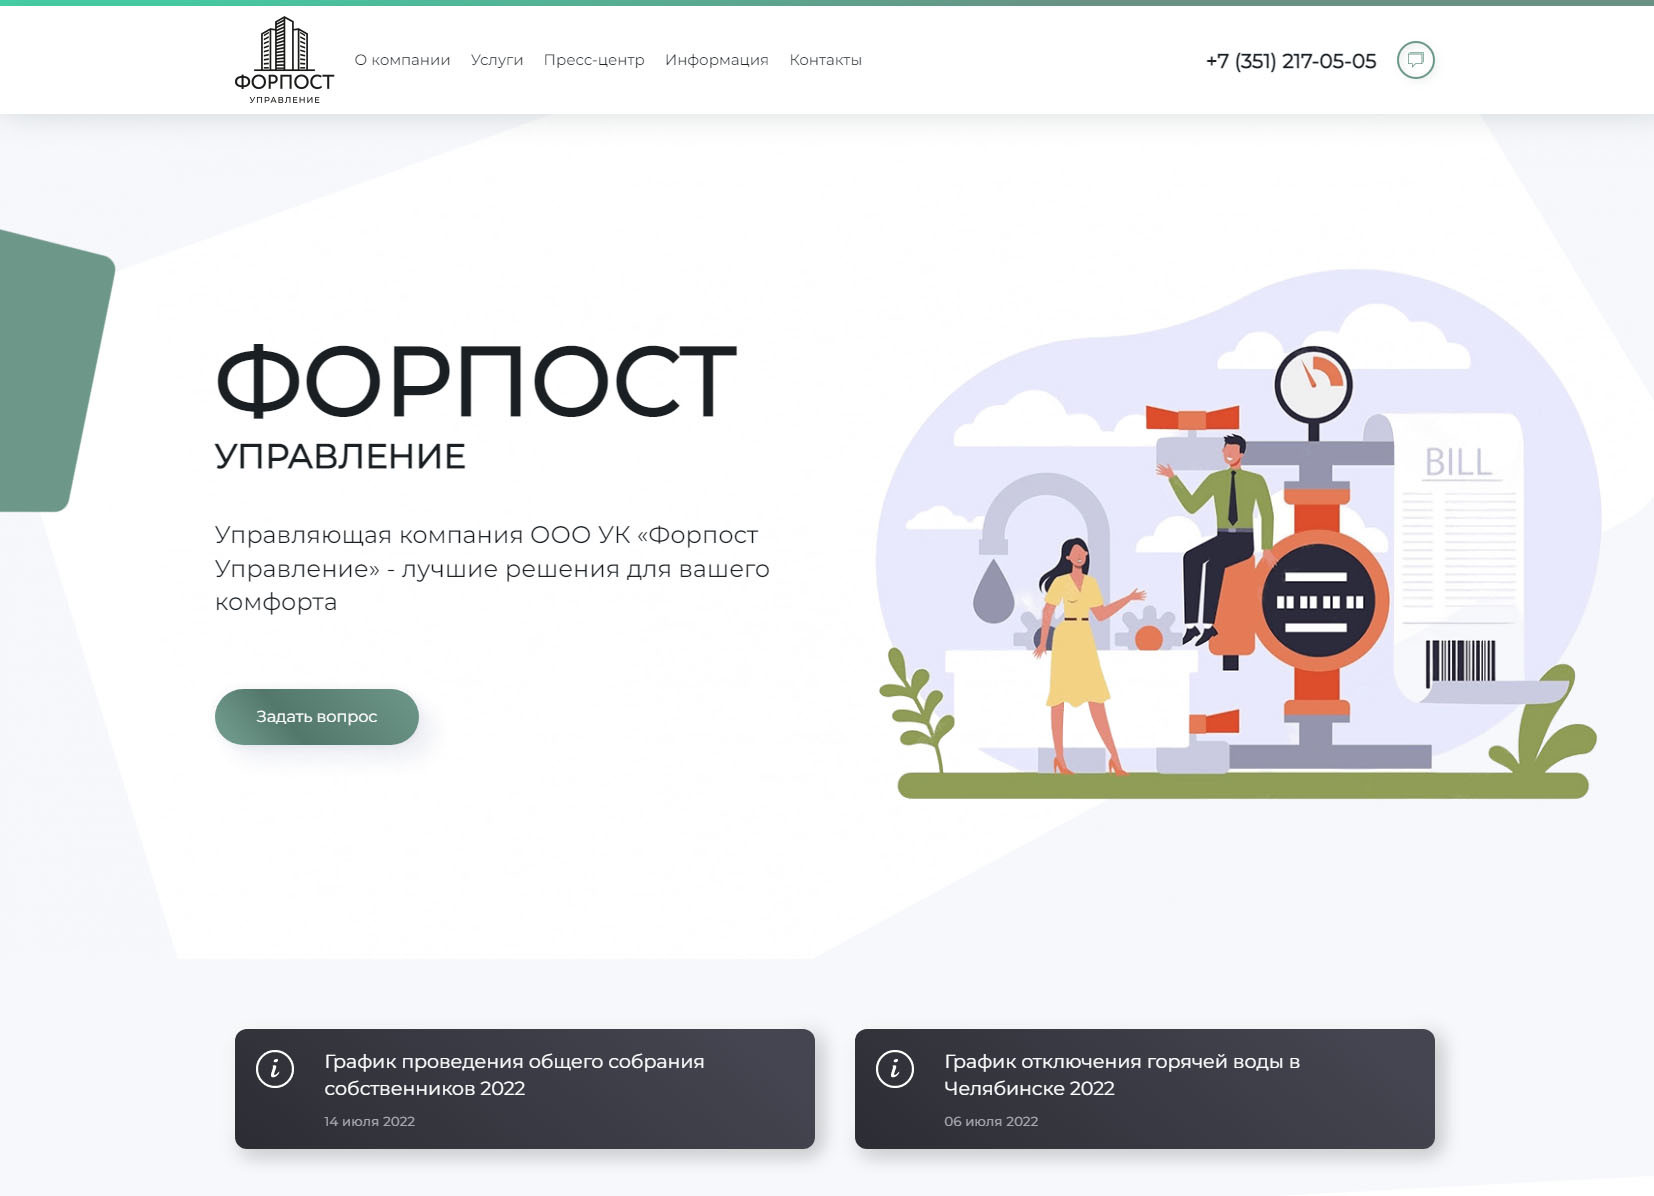Viewport: 1654px width, 1196px height.
Task: Click the Форпост building logo
Action: click(x=284, y=60)
